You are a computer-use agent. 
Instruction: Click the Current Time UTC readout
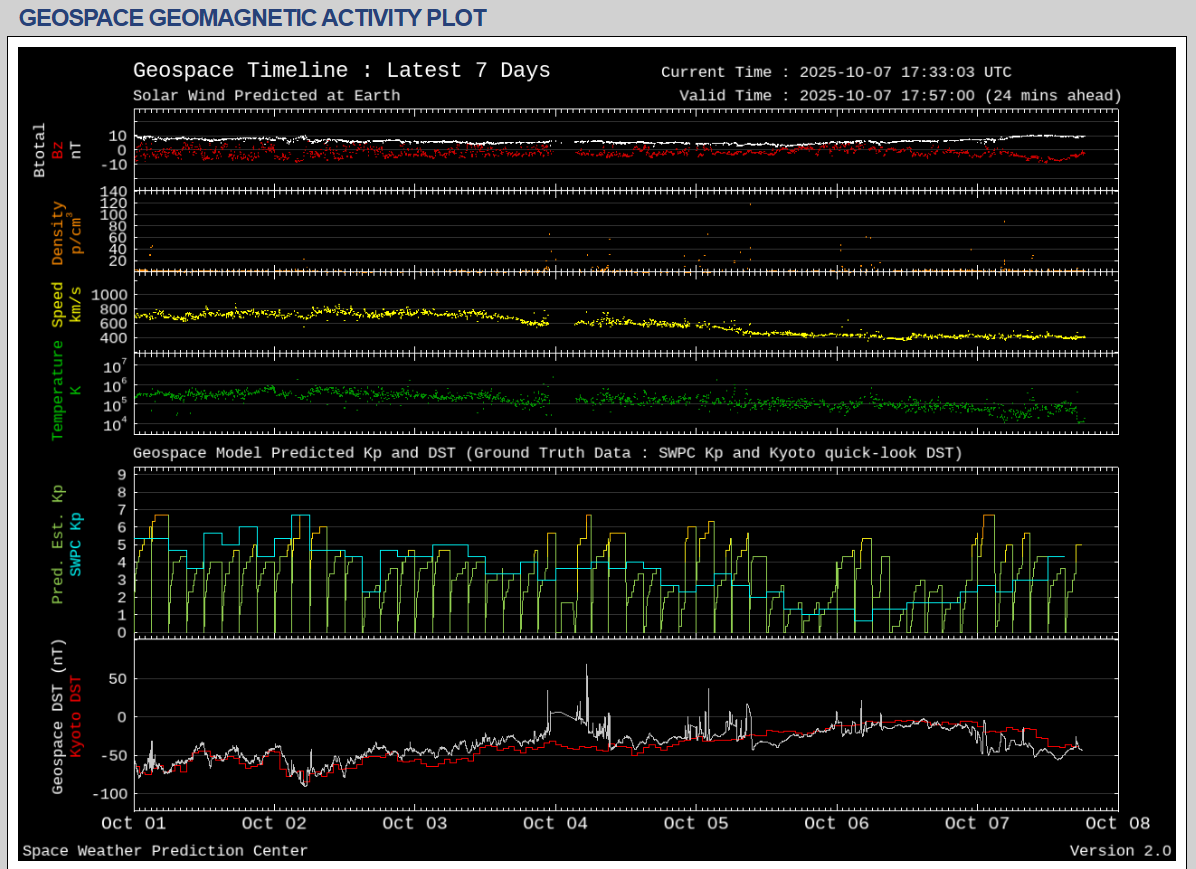[x=836, y=72]
